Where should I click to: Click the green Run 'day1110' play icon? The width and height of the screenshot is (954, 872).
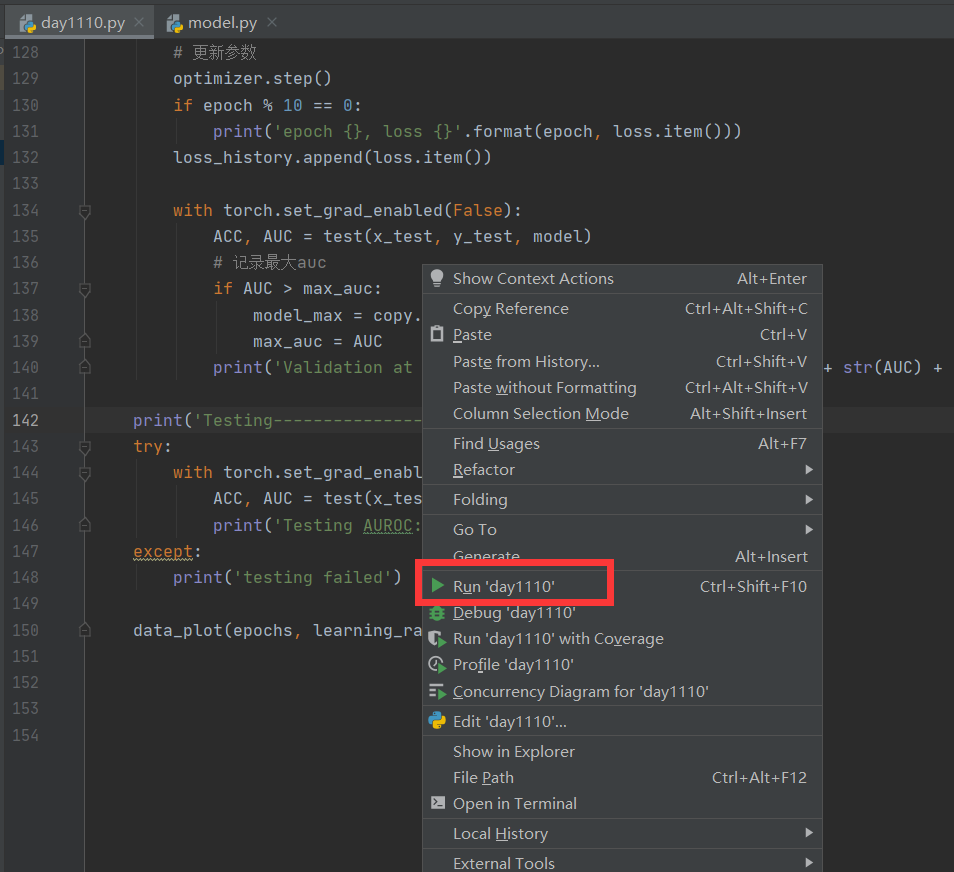click(437, 586)
